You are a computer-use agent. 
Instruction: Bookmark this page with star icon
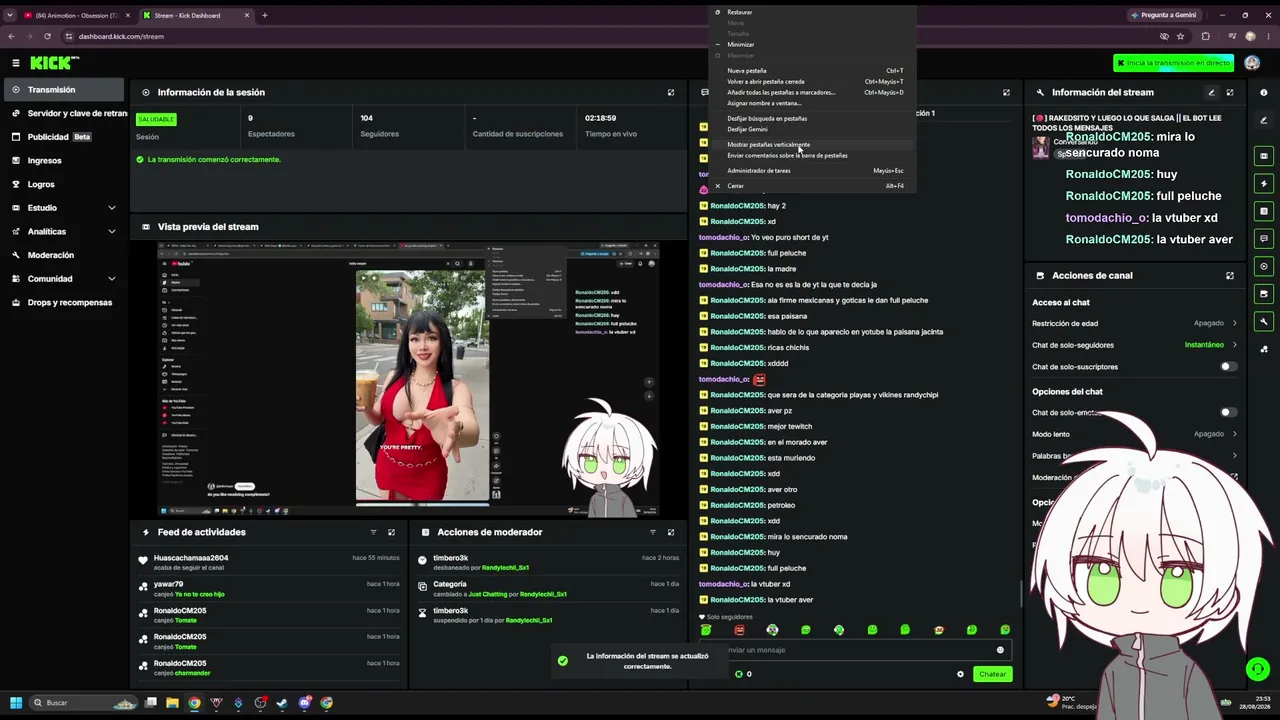[x=1181, y=36]
